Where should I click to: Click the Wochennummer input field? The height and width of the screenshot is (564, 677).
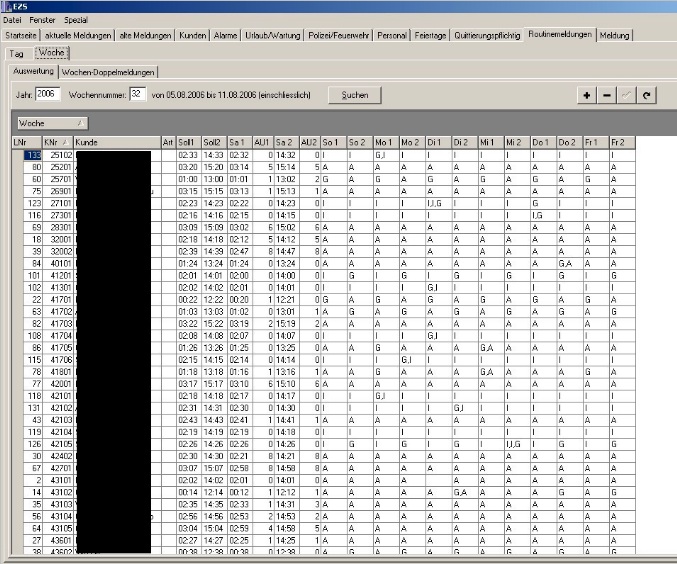(138, 94)
